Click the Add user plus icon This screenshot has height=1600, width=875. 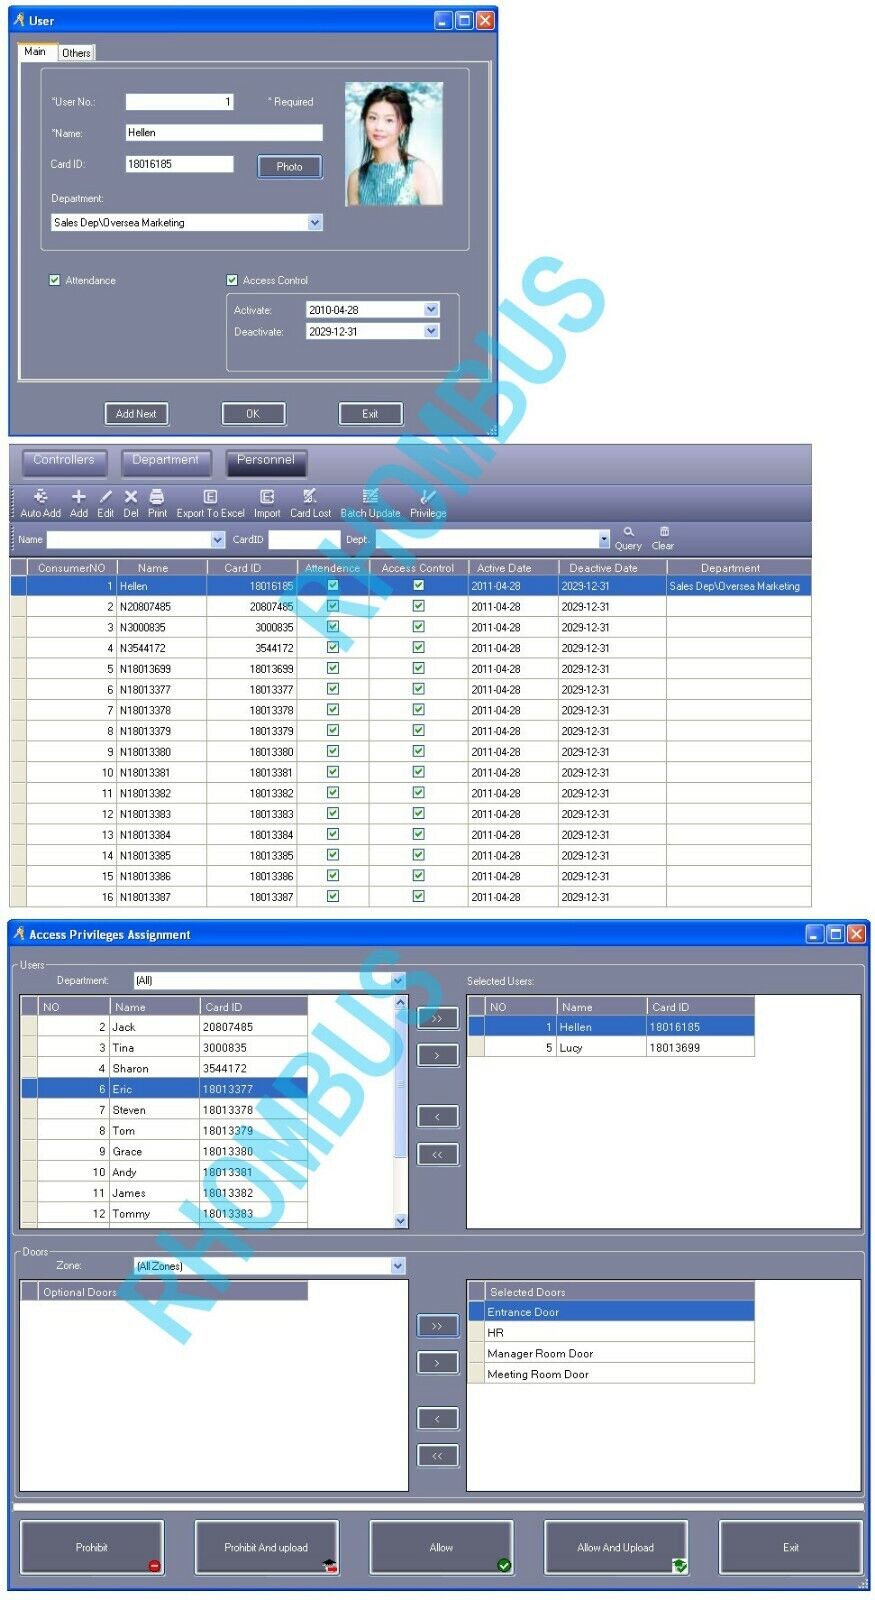click(x=78, y=497)
